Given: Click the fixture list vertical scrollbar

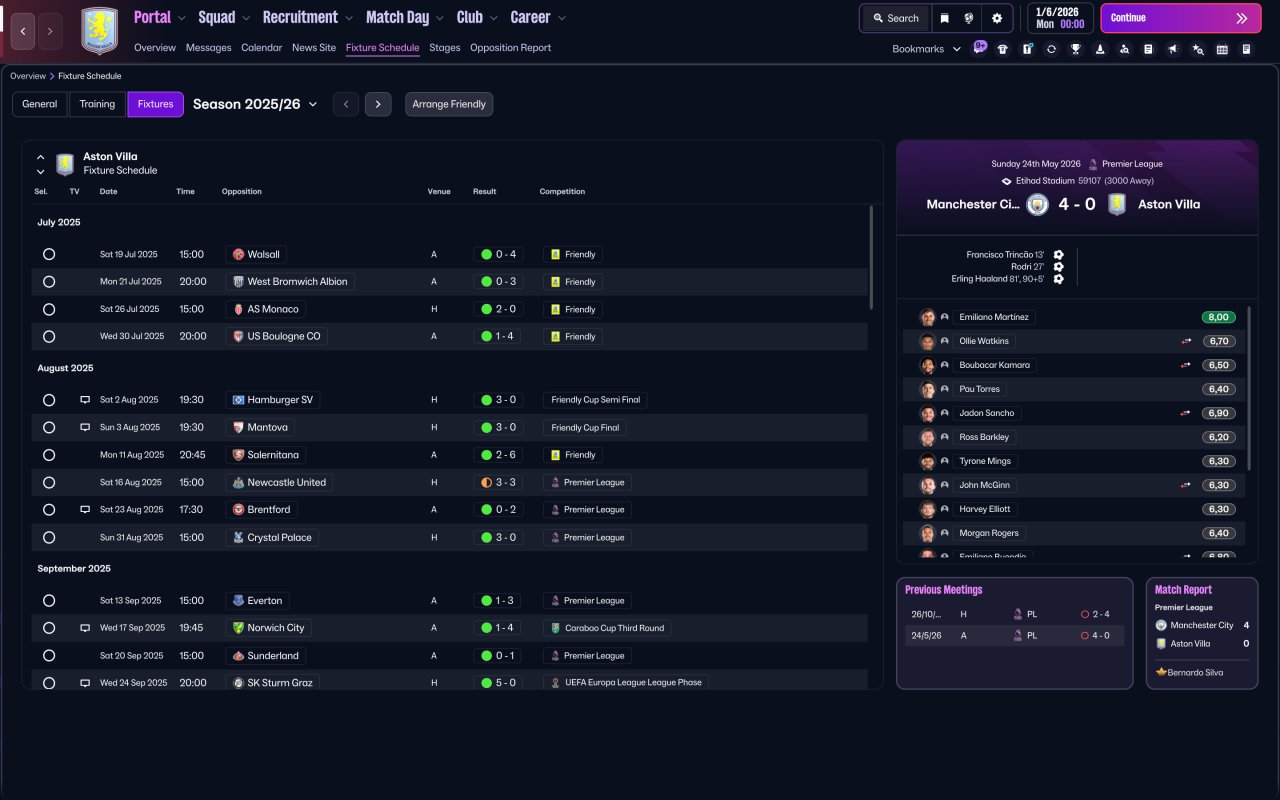Looking at the screenshot, I should pos(871,257).
